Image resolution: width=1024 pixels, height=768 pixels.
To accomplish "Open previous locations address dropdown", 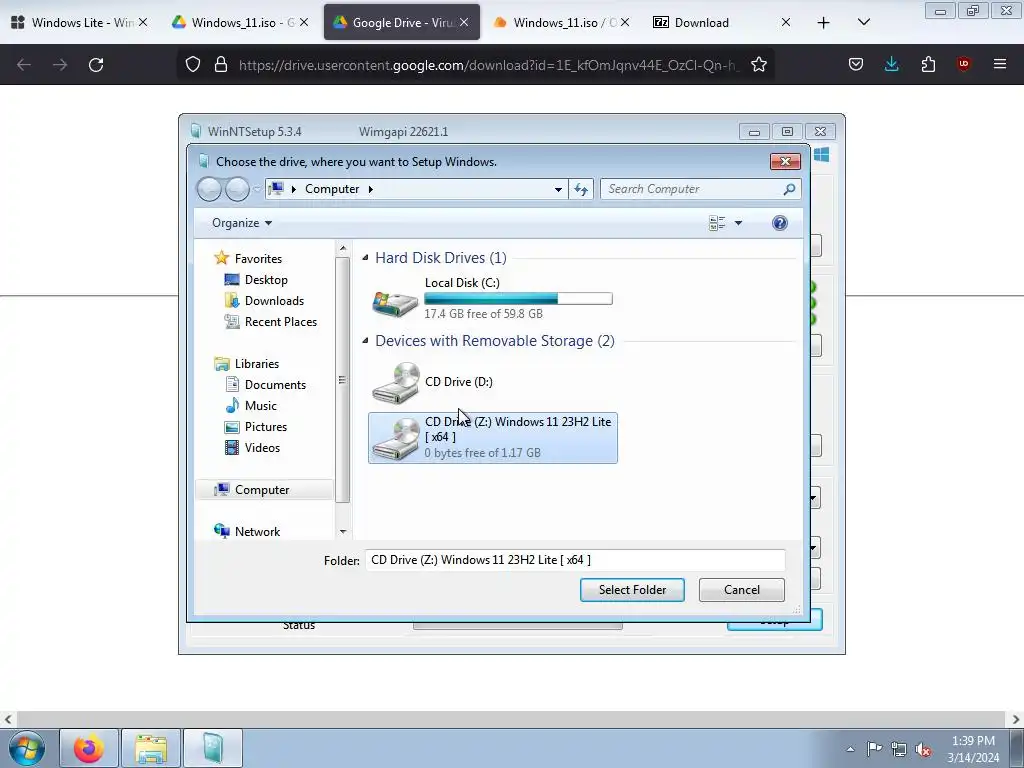I will [558, 189].
